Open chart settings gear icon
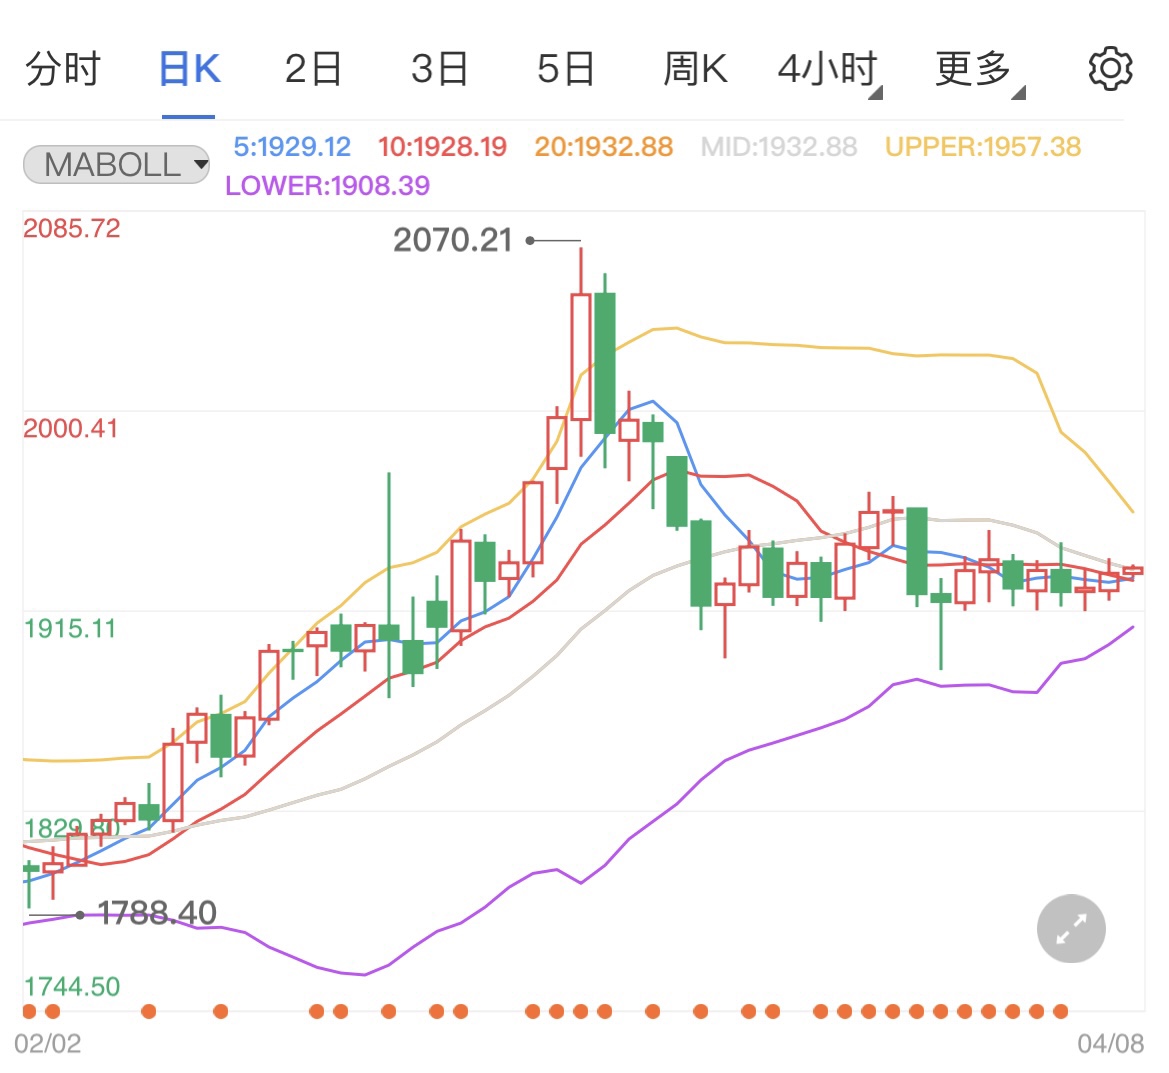 click(x=1110, y=69)
